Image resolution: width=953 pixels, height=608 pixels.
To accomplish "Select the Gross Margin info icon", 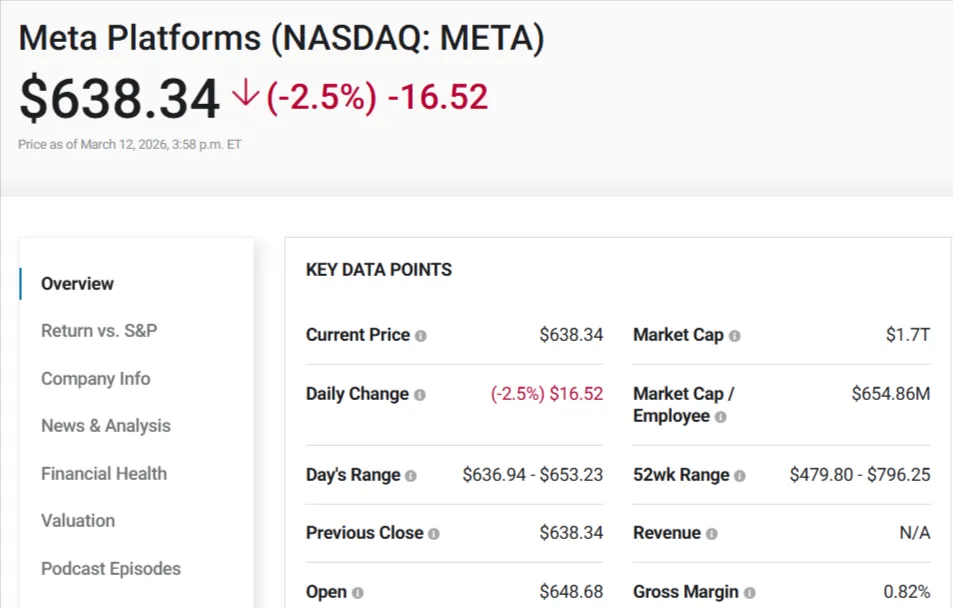I will point(750,592).
